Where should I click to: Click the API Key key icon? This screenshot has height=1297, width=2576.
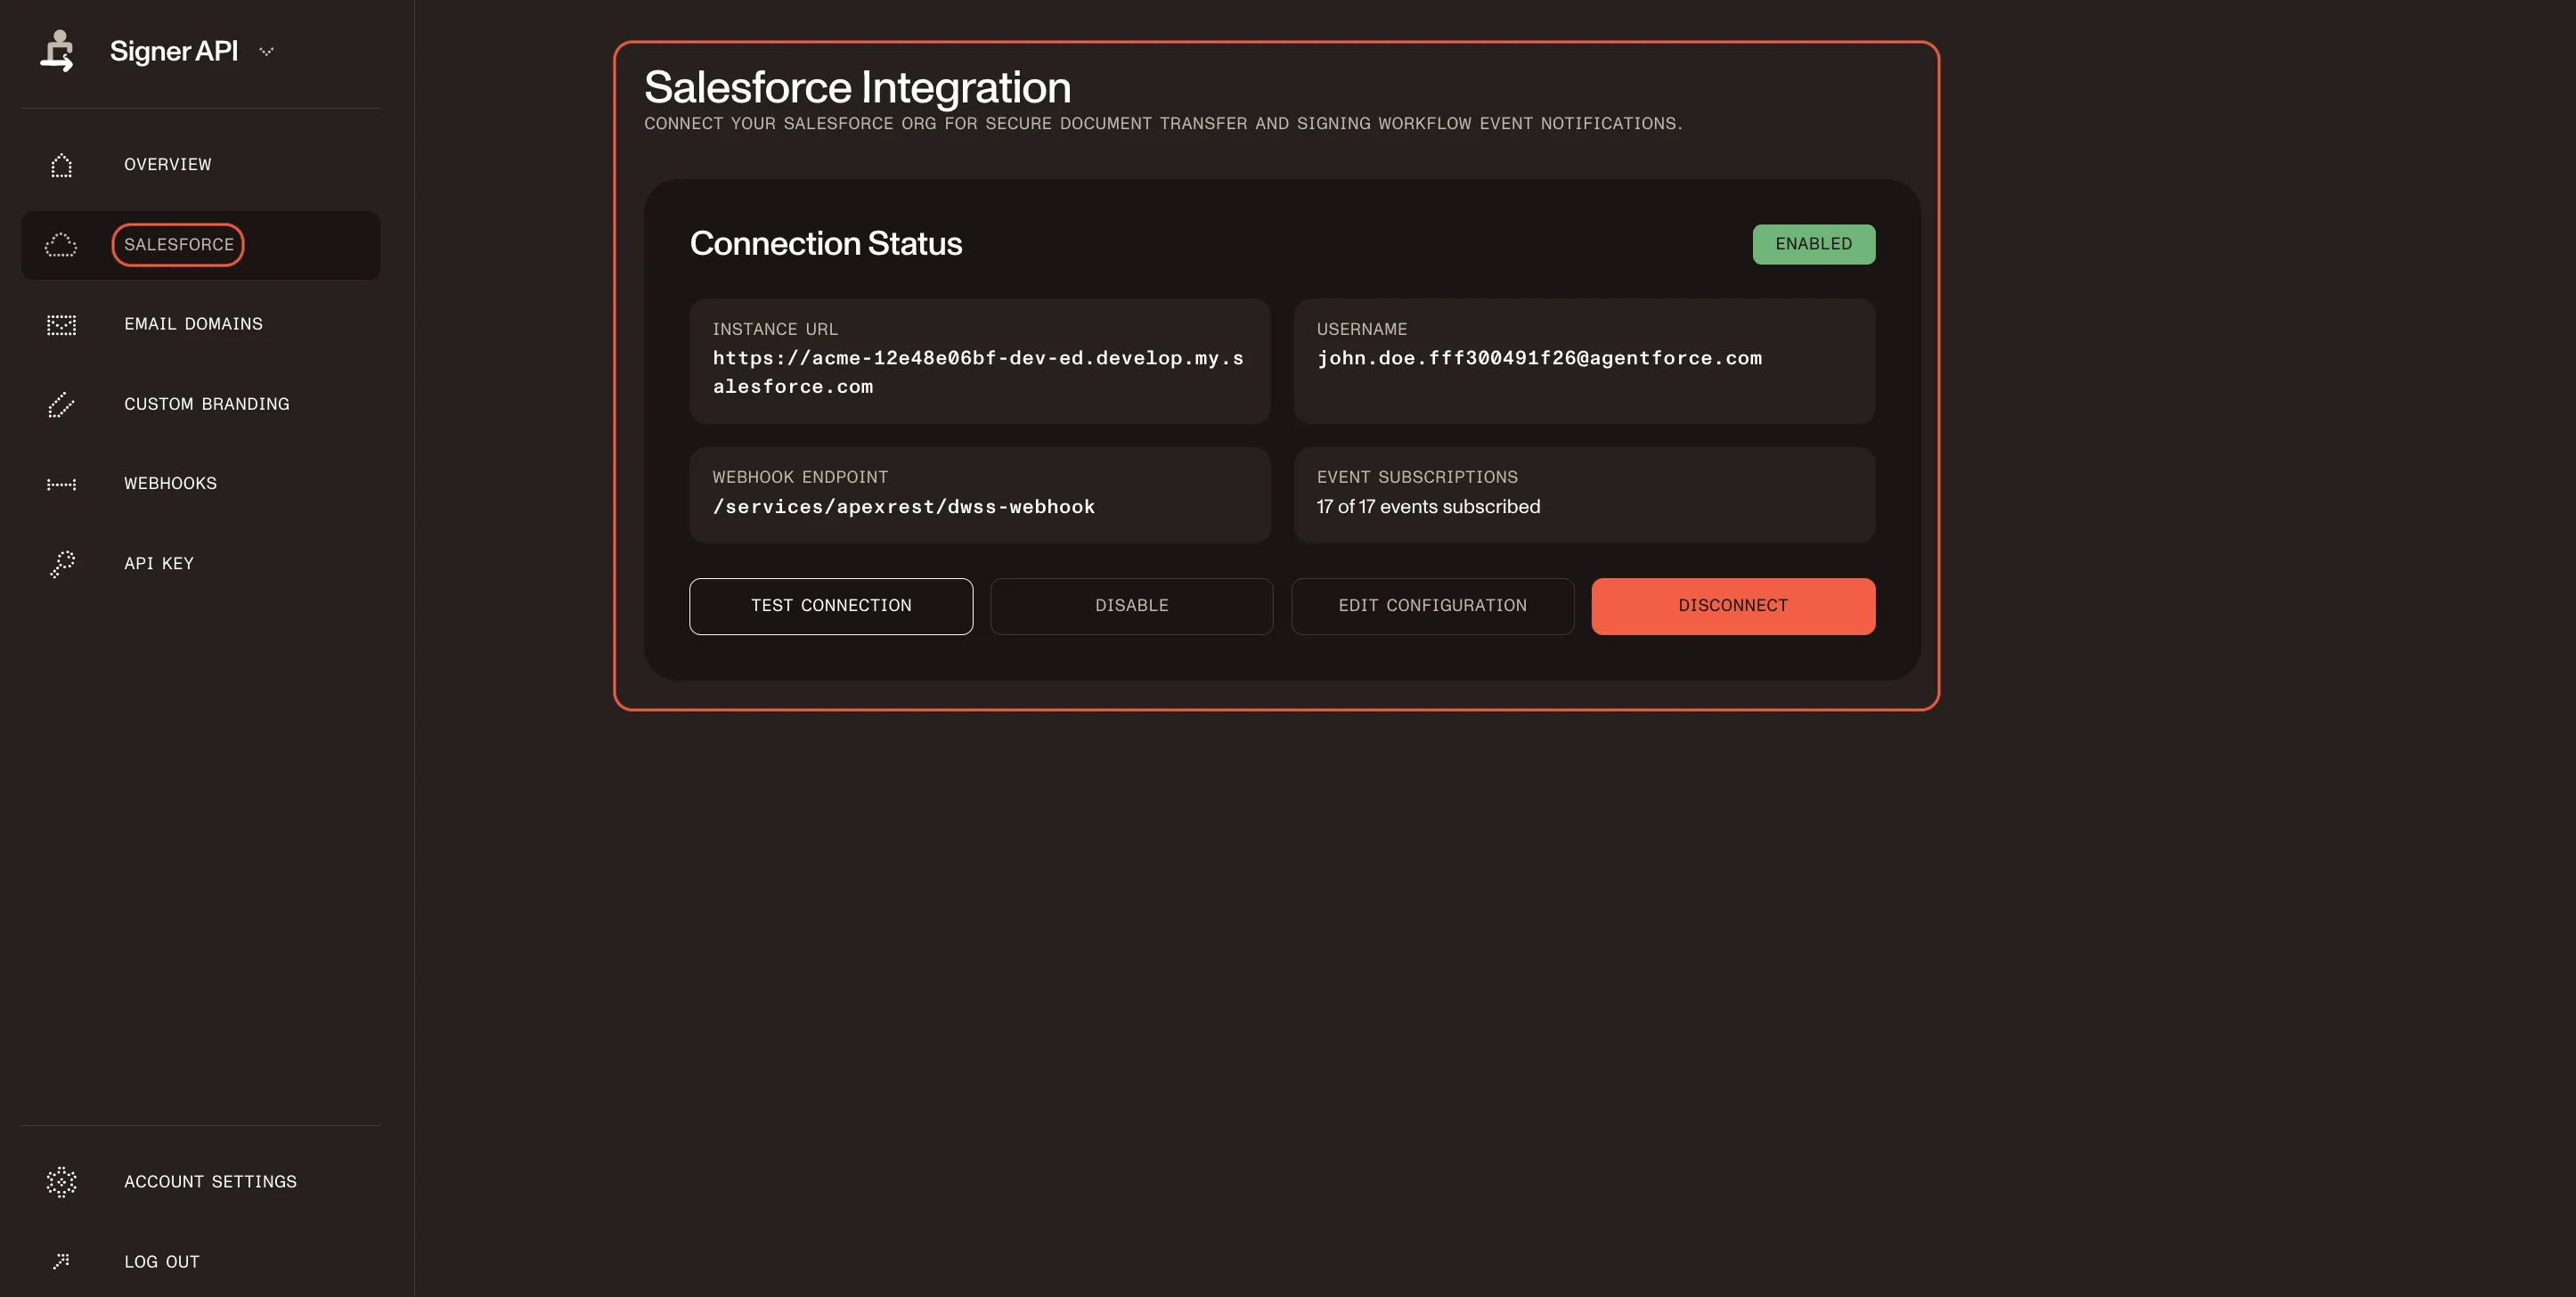click(61, 564)
